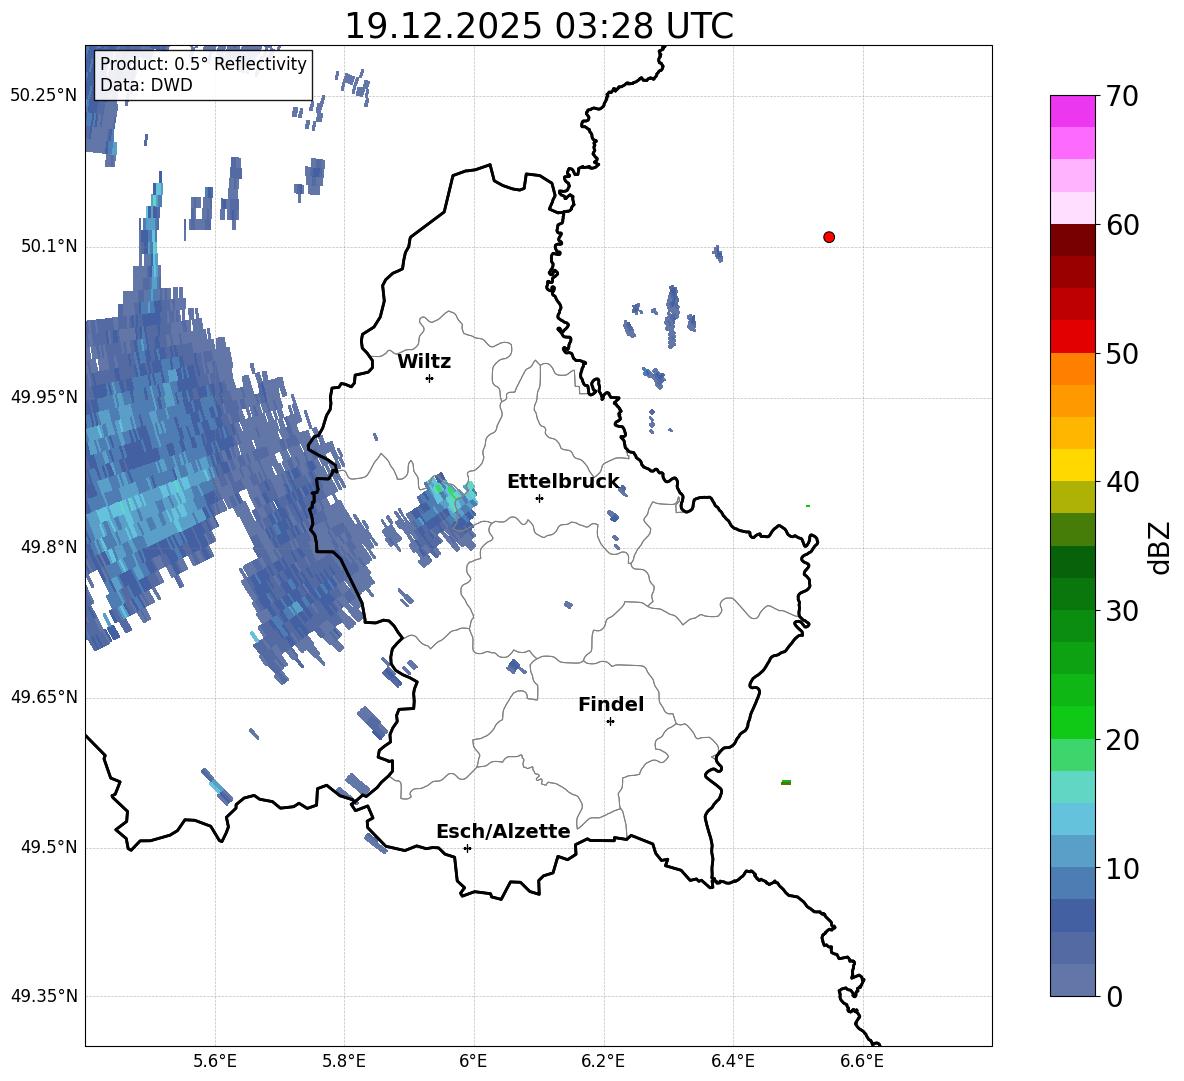Viewport: 1184px width, 1081px height.
Task: Click the colorbar tick label 50
Action: [x=1123, y=353]
